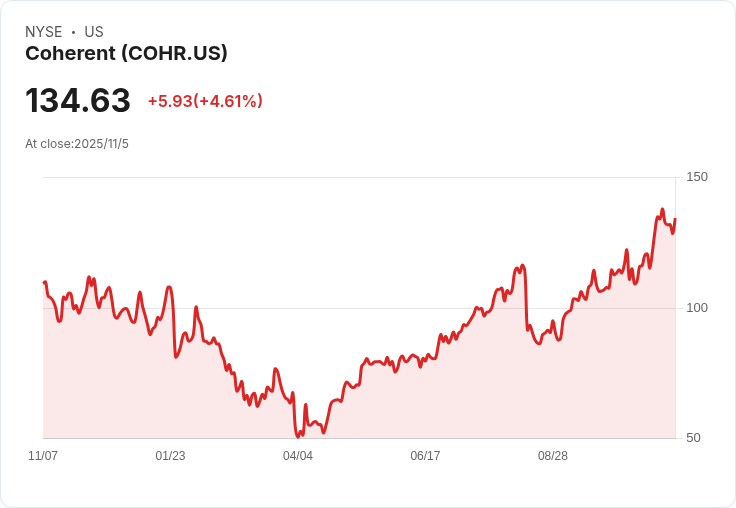Click the 150 value on the y-axis
The width and height of the screenshot is (736, 508).
click(697, 177)
